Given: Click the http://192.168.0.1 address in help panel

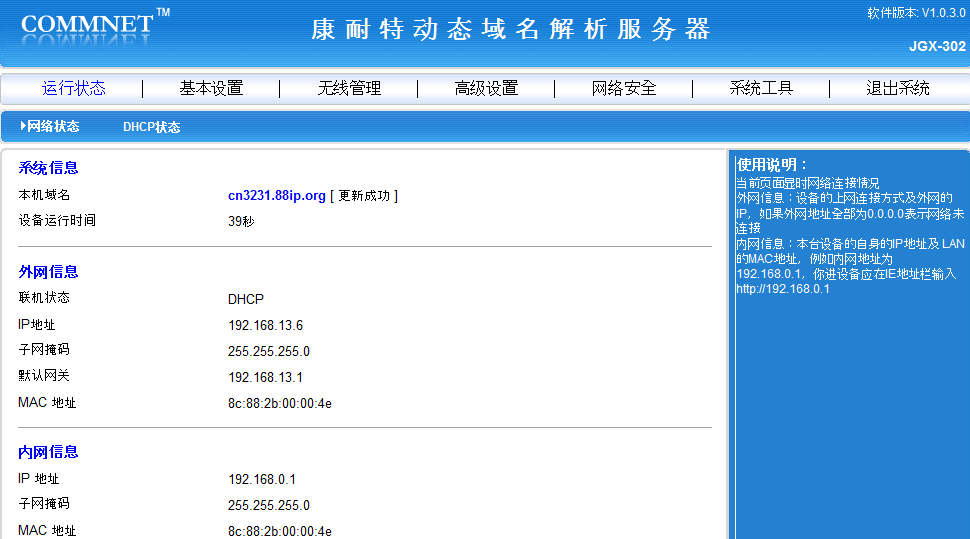Looking at the screenshot, I should pyautogui.click(x=783, y=289).
